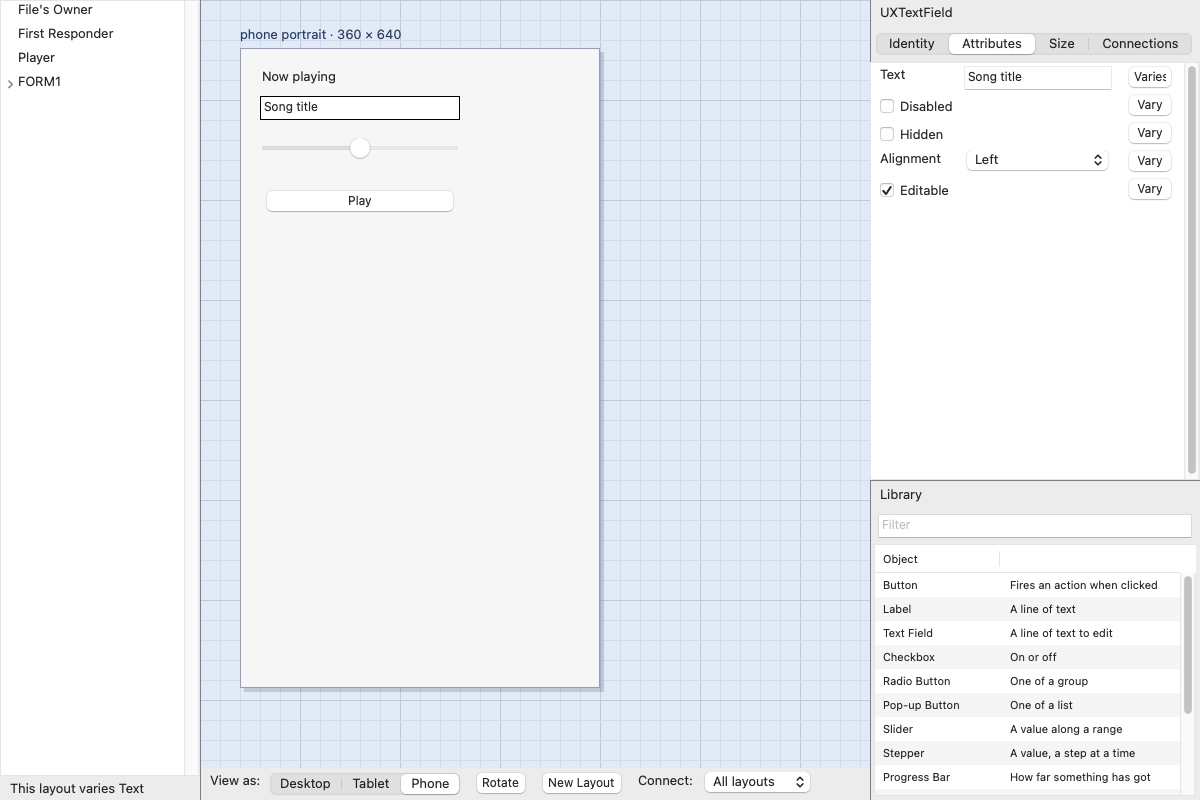This screenshot has width=1200, height=800.
Task: Create a New Layout
Action: (x=581, y=783)
